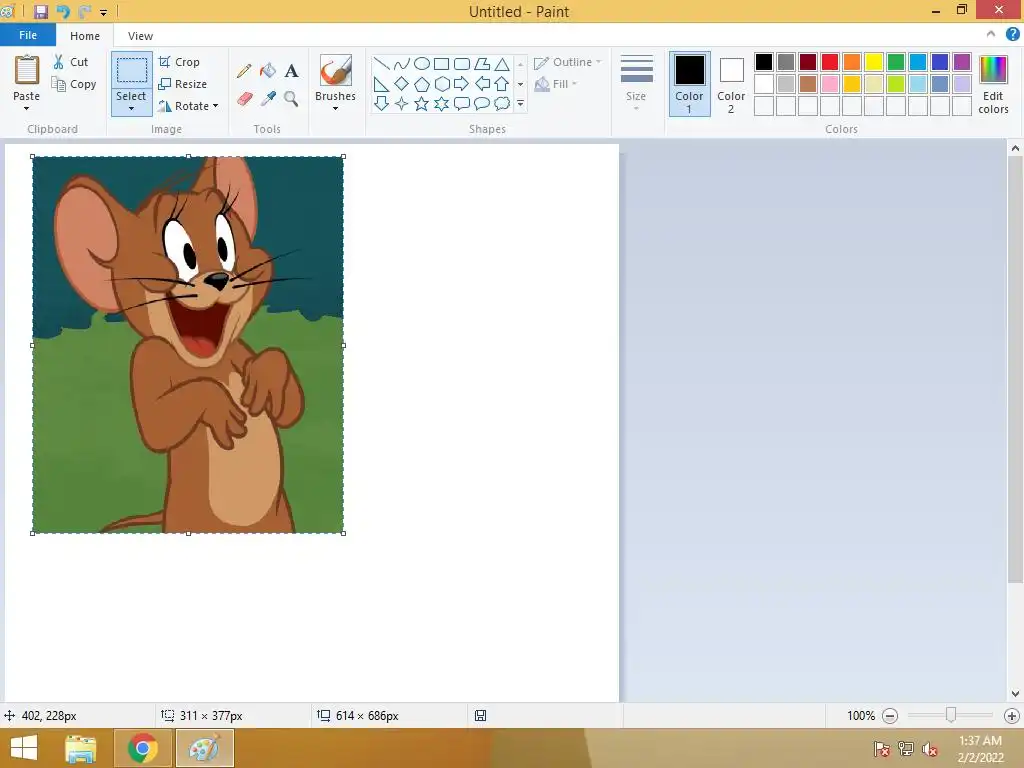1024x768 pixels.
Task: Set Color 2 as active color
Action: click(731, 84)
